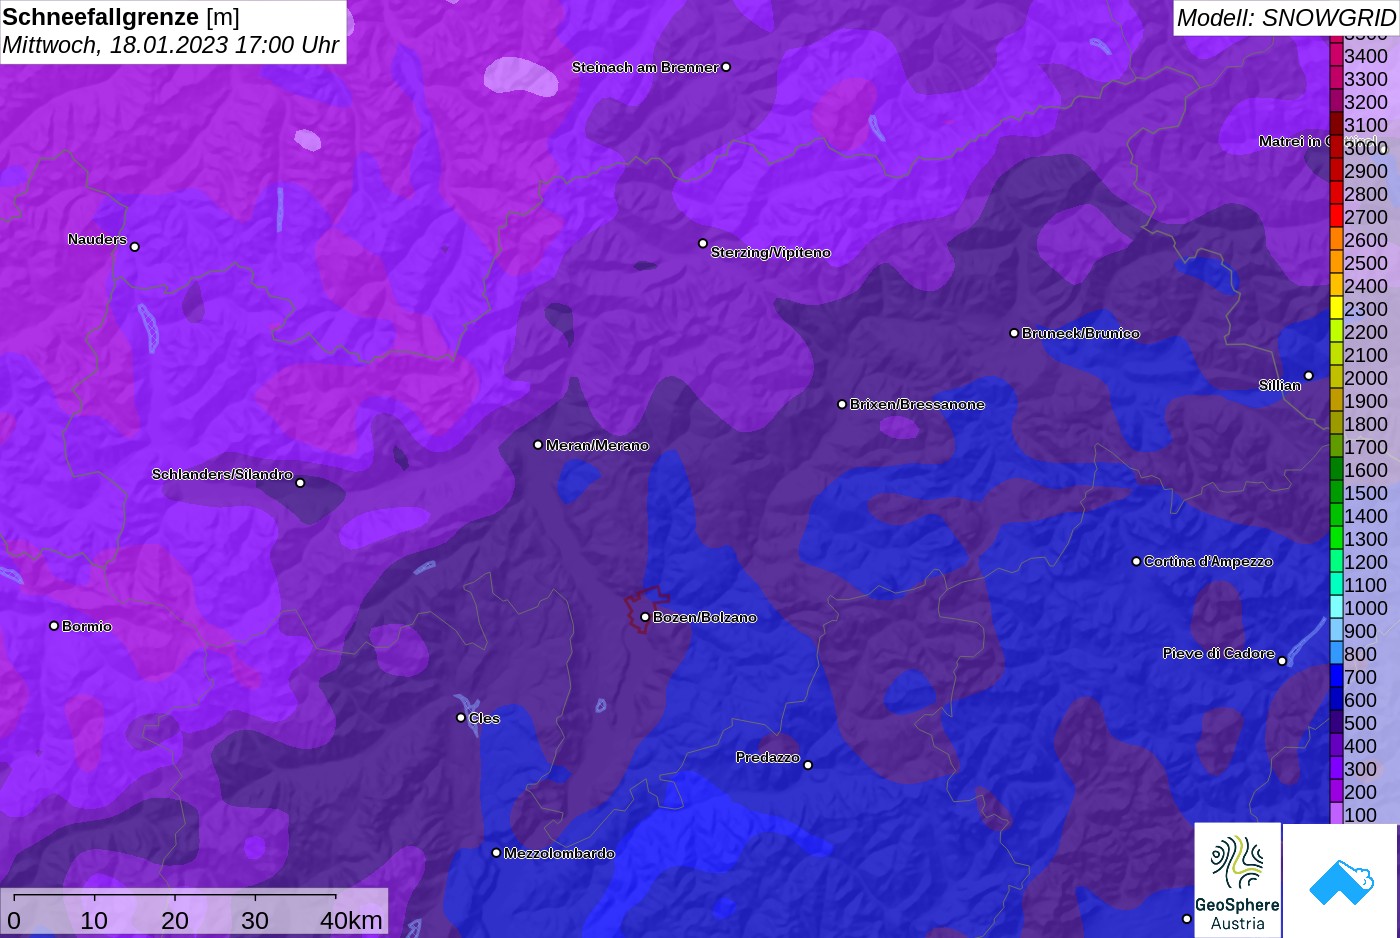Click the Mezzolombardo marker dot
Screen dimensions: 1400x938
tap(496, 853)
